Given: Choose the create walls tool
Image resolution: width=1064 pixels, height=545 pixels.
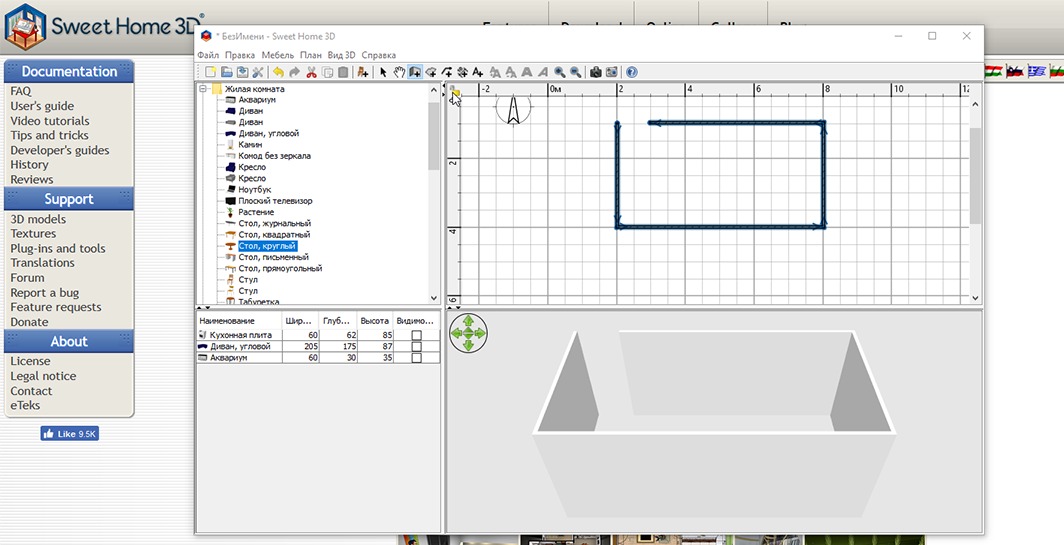Looking at the screenshot, I should [x=415, y=72].
